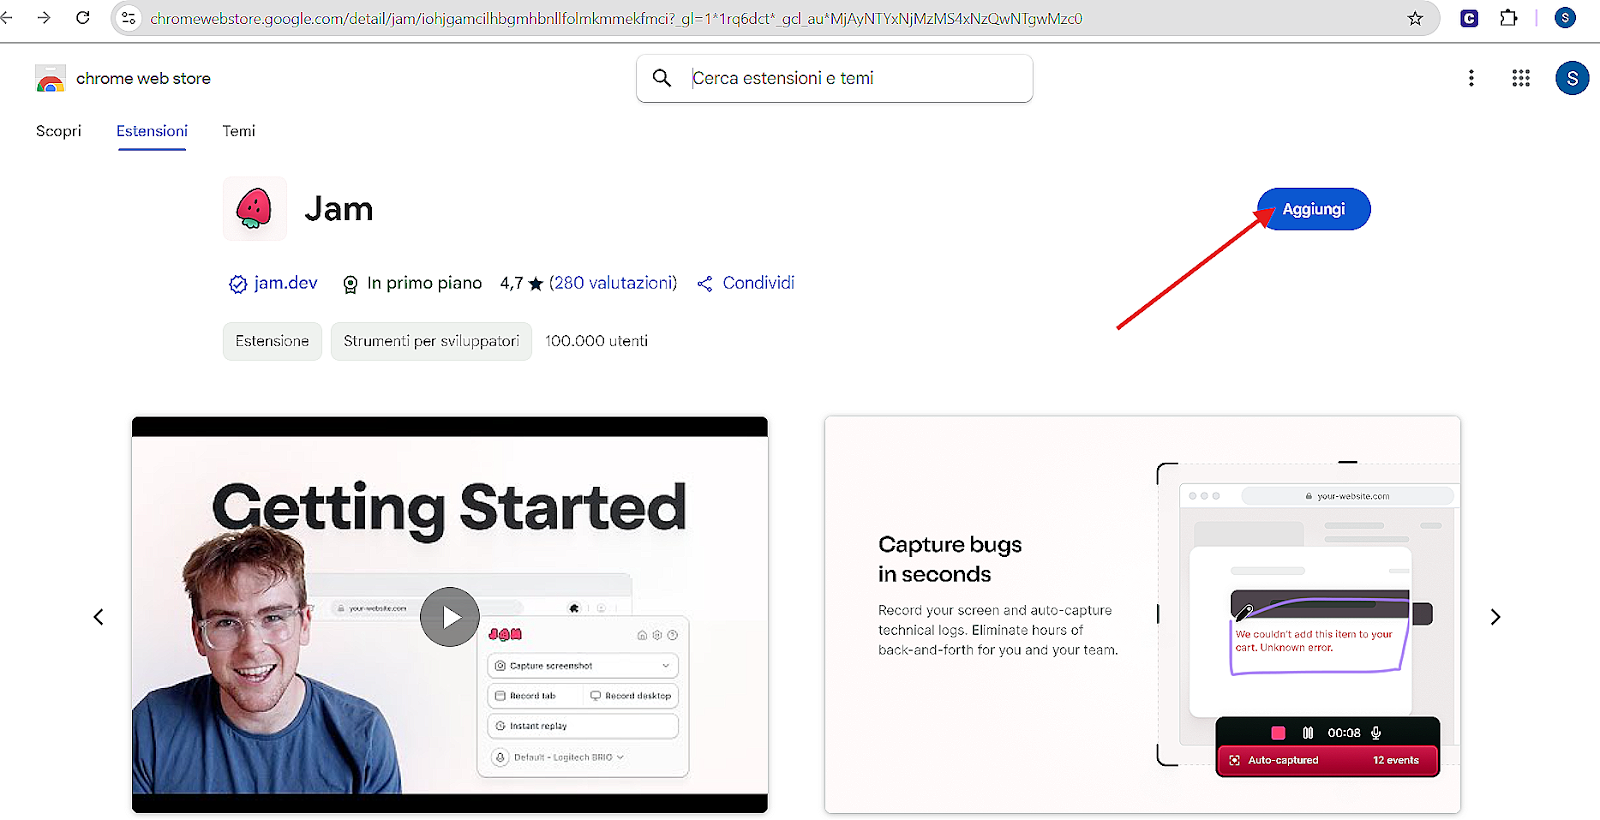
Task: Click the Aggiungi button
Action: 1314,209
